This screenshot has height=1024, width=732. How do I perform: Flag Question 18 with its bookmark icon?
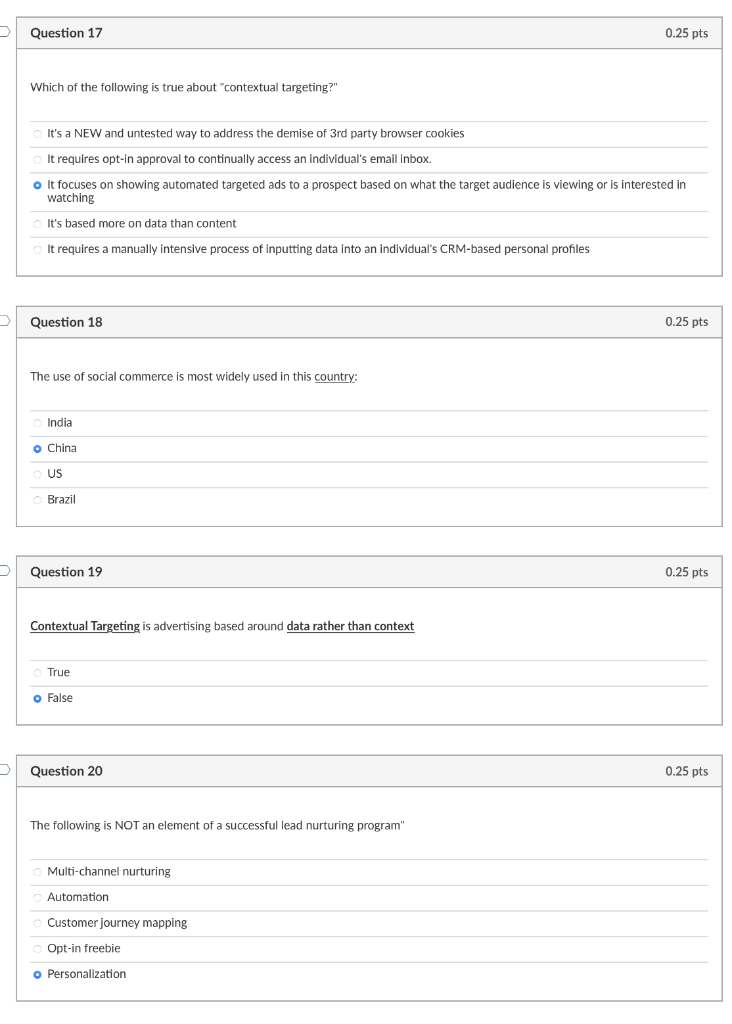4,322
